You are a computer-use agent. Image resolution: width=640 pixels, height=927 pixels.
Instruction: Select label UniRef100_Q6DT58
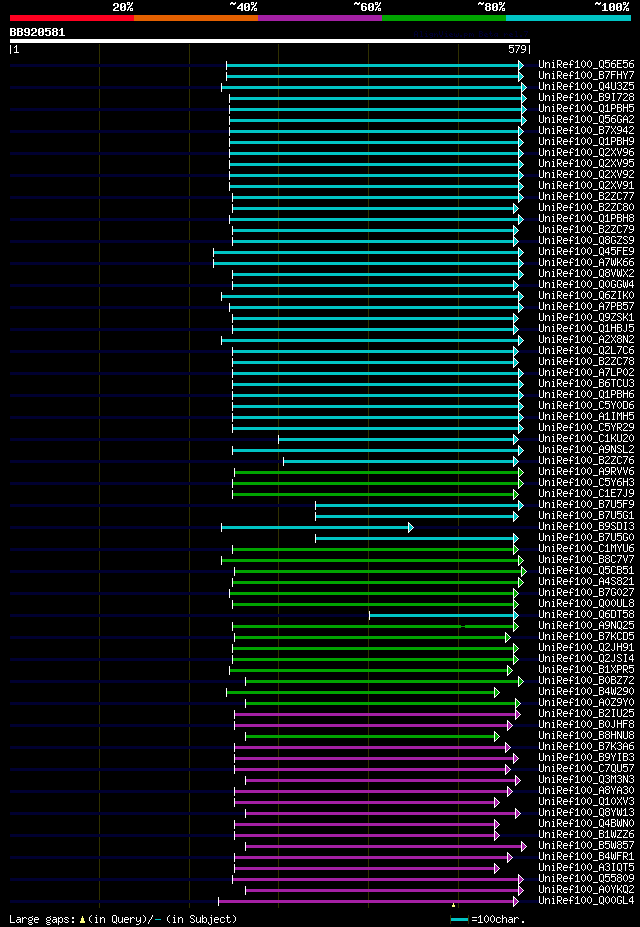pos(586,615)
